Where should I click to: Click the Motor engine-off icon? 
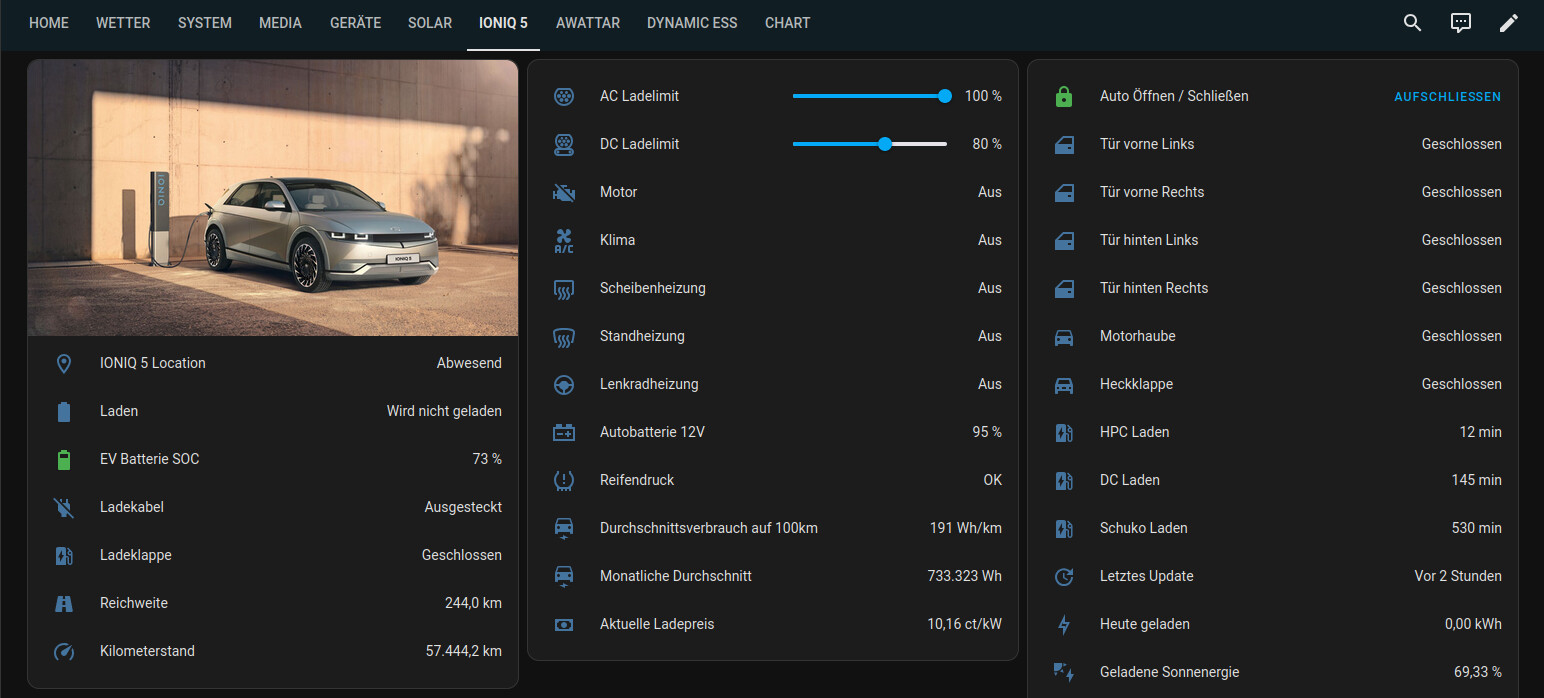coord(564,193)
